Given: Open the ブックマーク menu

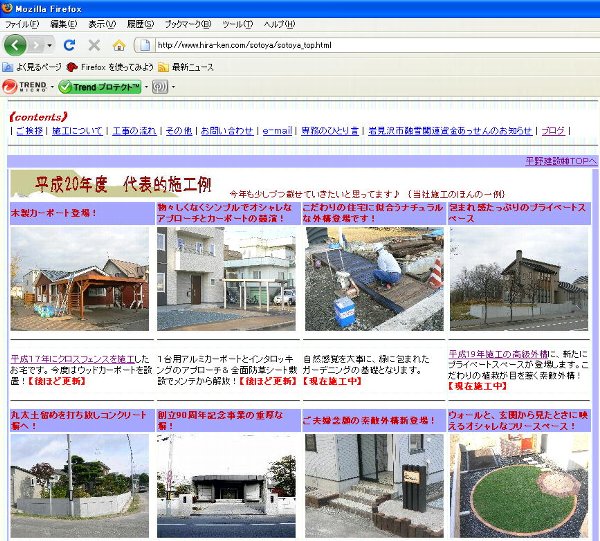Looking at the screenshot, I should tap(188, 24).
